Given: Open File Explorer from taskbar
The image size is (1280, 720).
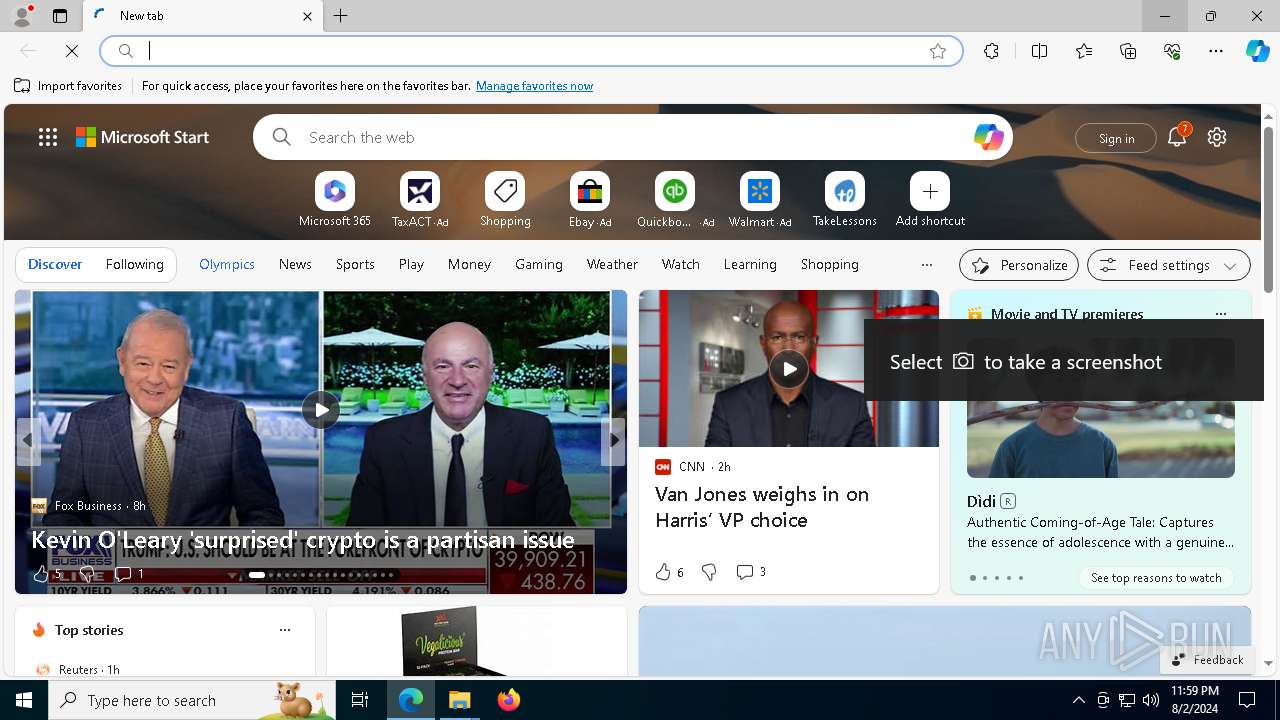Looking at the screenshot, I should pyautogui.click(x=460, y=700).
